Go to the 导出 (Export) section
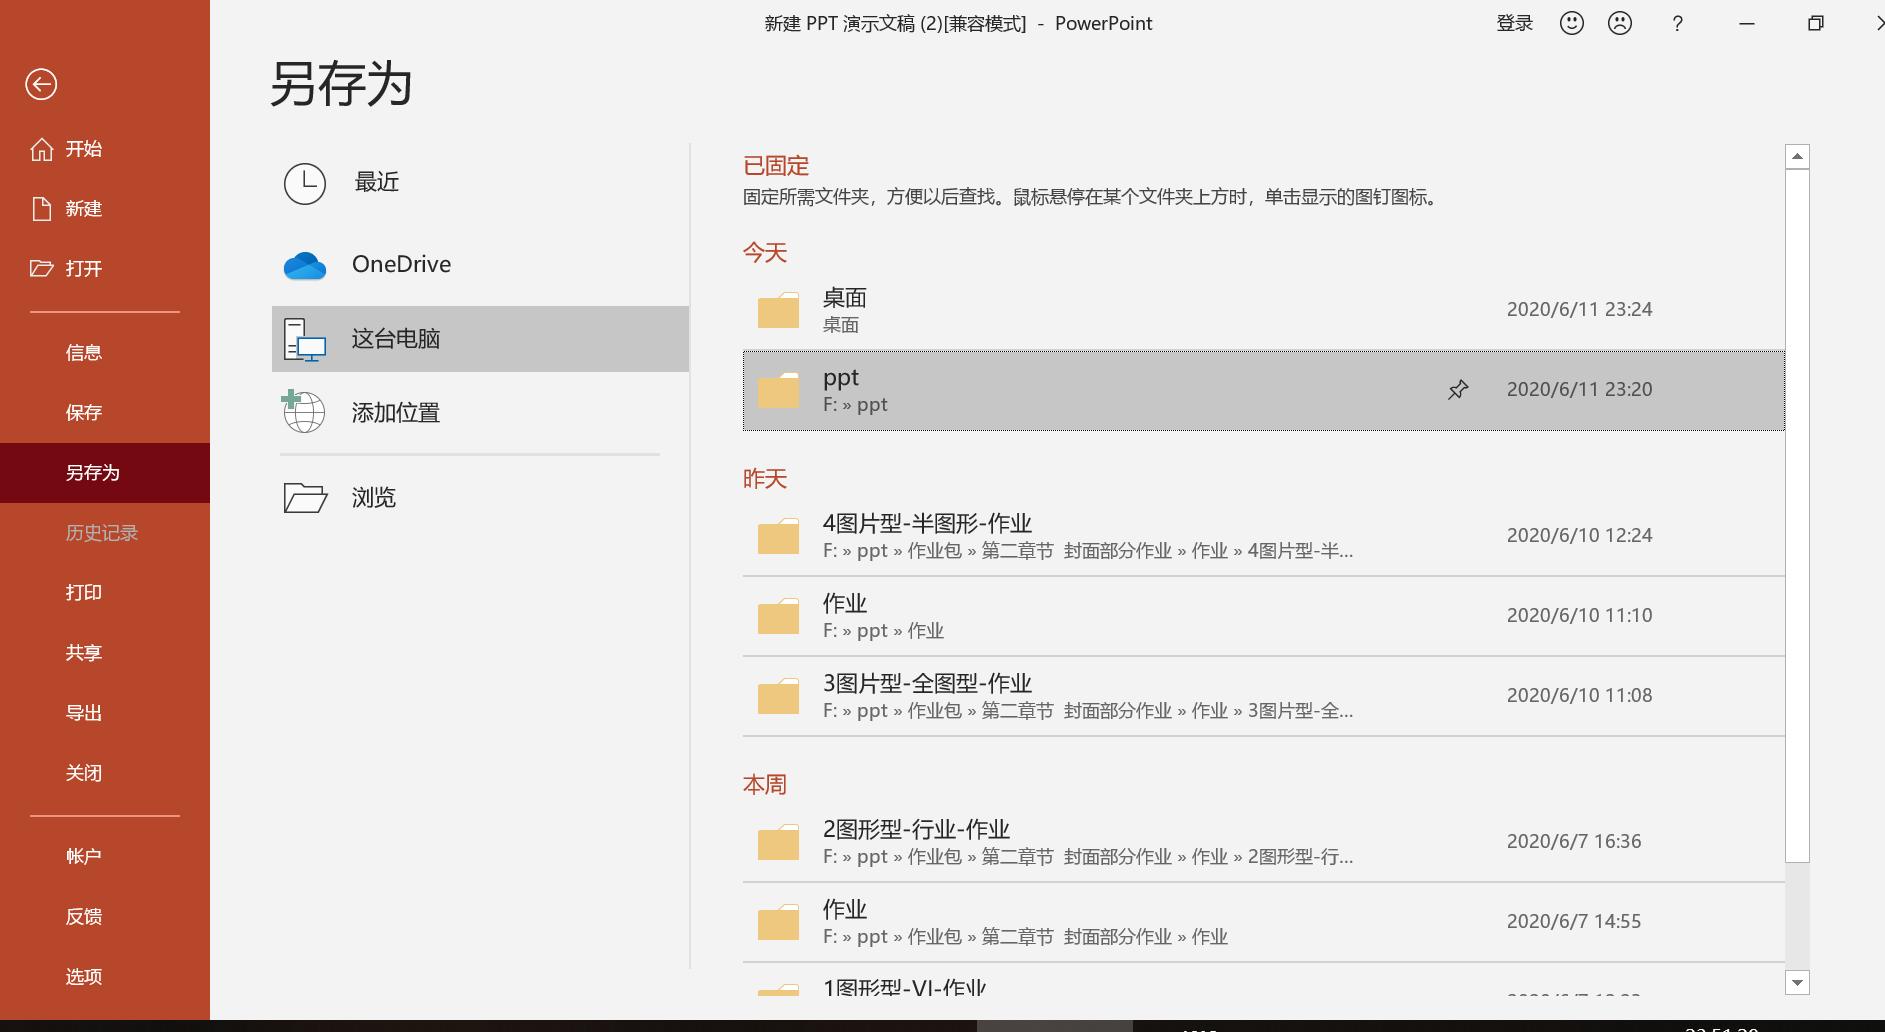This screenshot has width=1885, height=1032. coord(84,712)
